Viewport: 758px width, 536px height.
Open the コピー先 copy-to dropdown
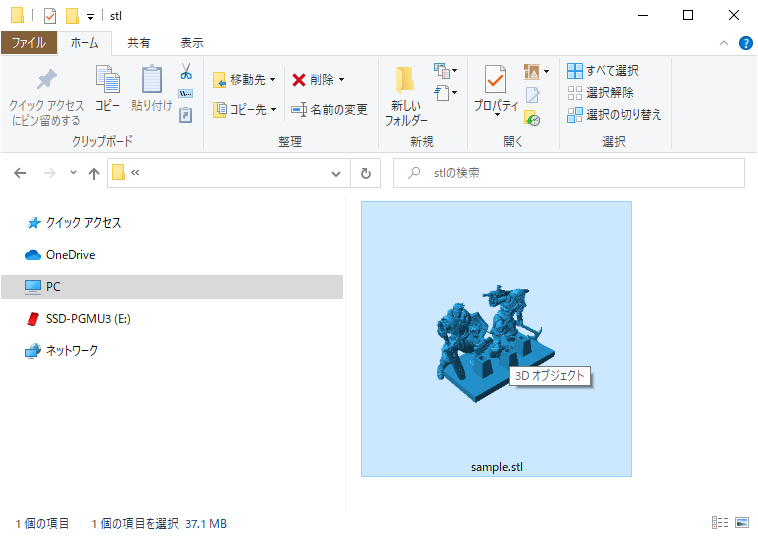[245, 110]
